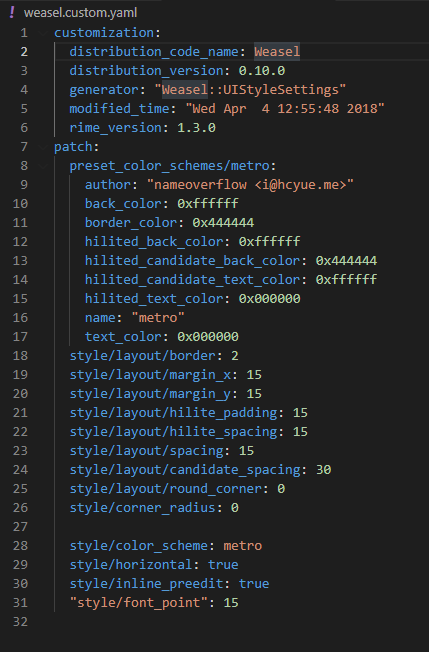This screenshot has height=652, width=429.
Task: Collapse the patch block fold arrow
Action: coord(43,146)
